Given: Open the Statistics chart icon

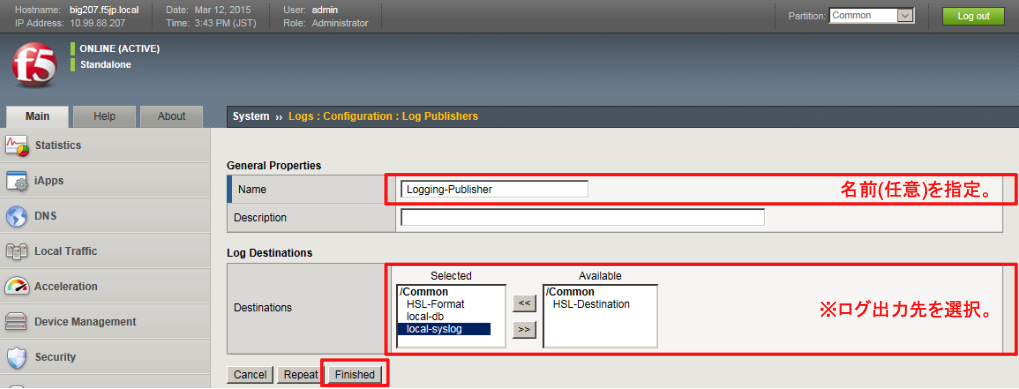Looking at the screenshot, I should click(18, 145).
